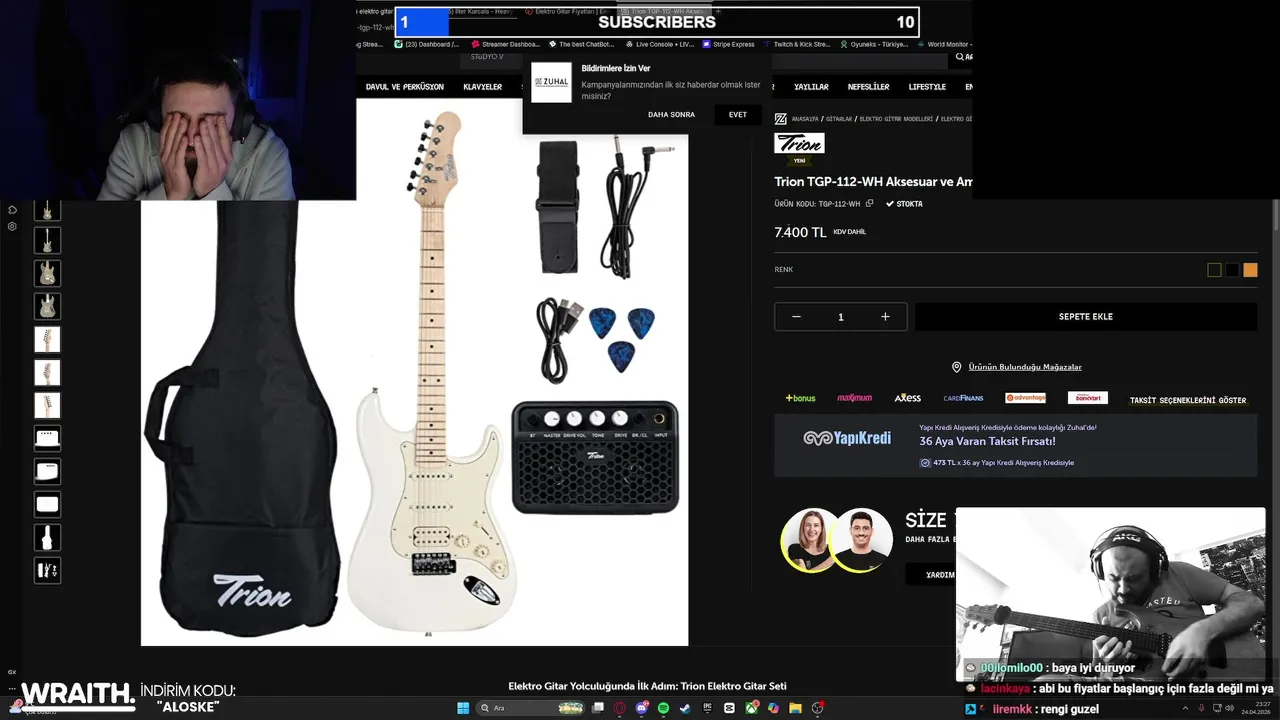This screenshot has height=720, width=1280.
Task: Open The best ChatBot bookmark
Action: (580, 44)
